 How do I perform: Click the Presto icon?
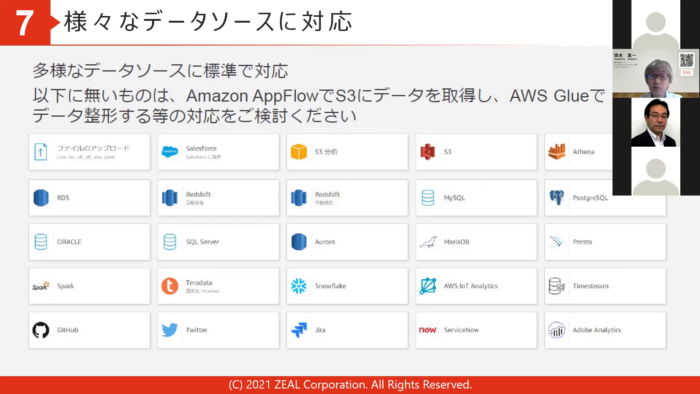click(x=556, y=242)
